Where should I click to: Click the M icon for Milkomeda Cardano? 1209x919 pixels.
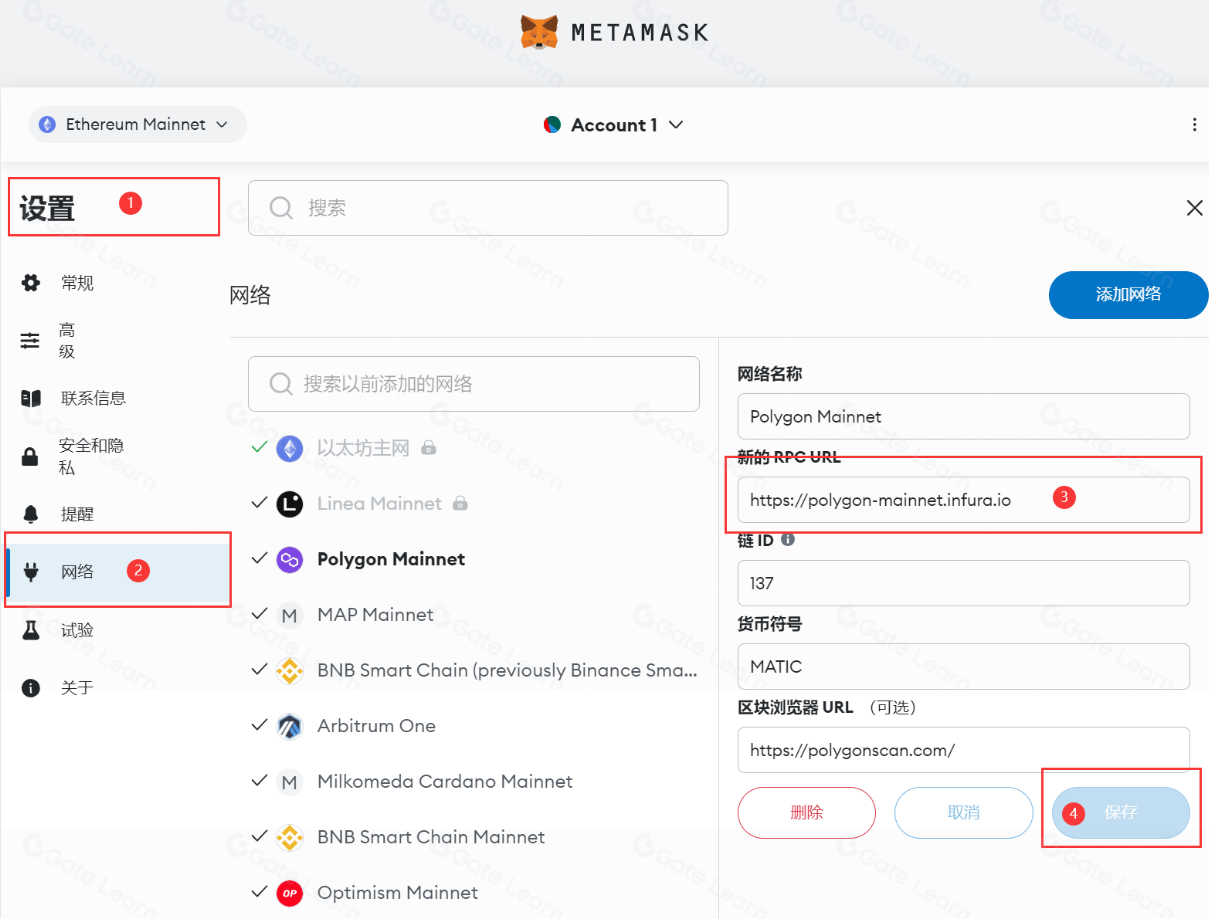click(290, 781)
